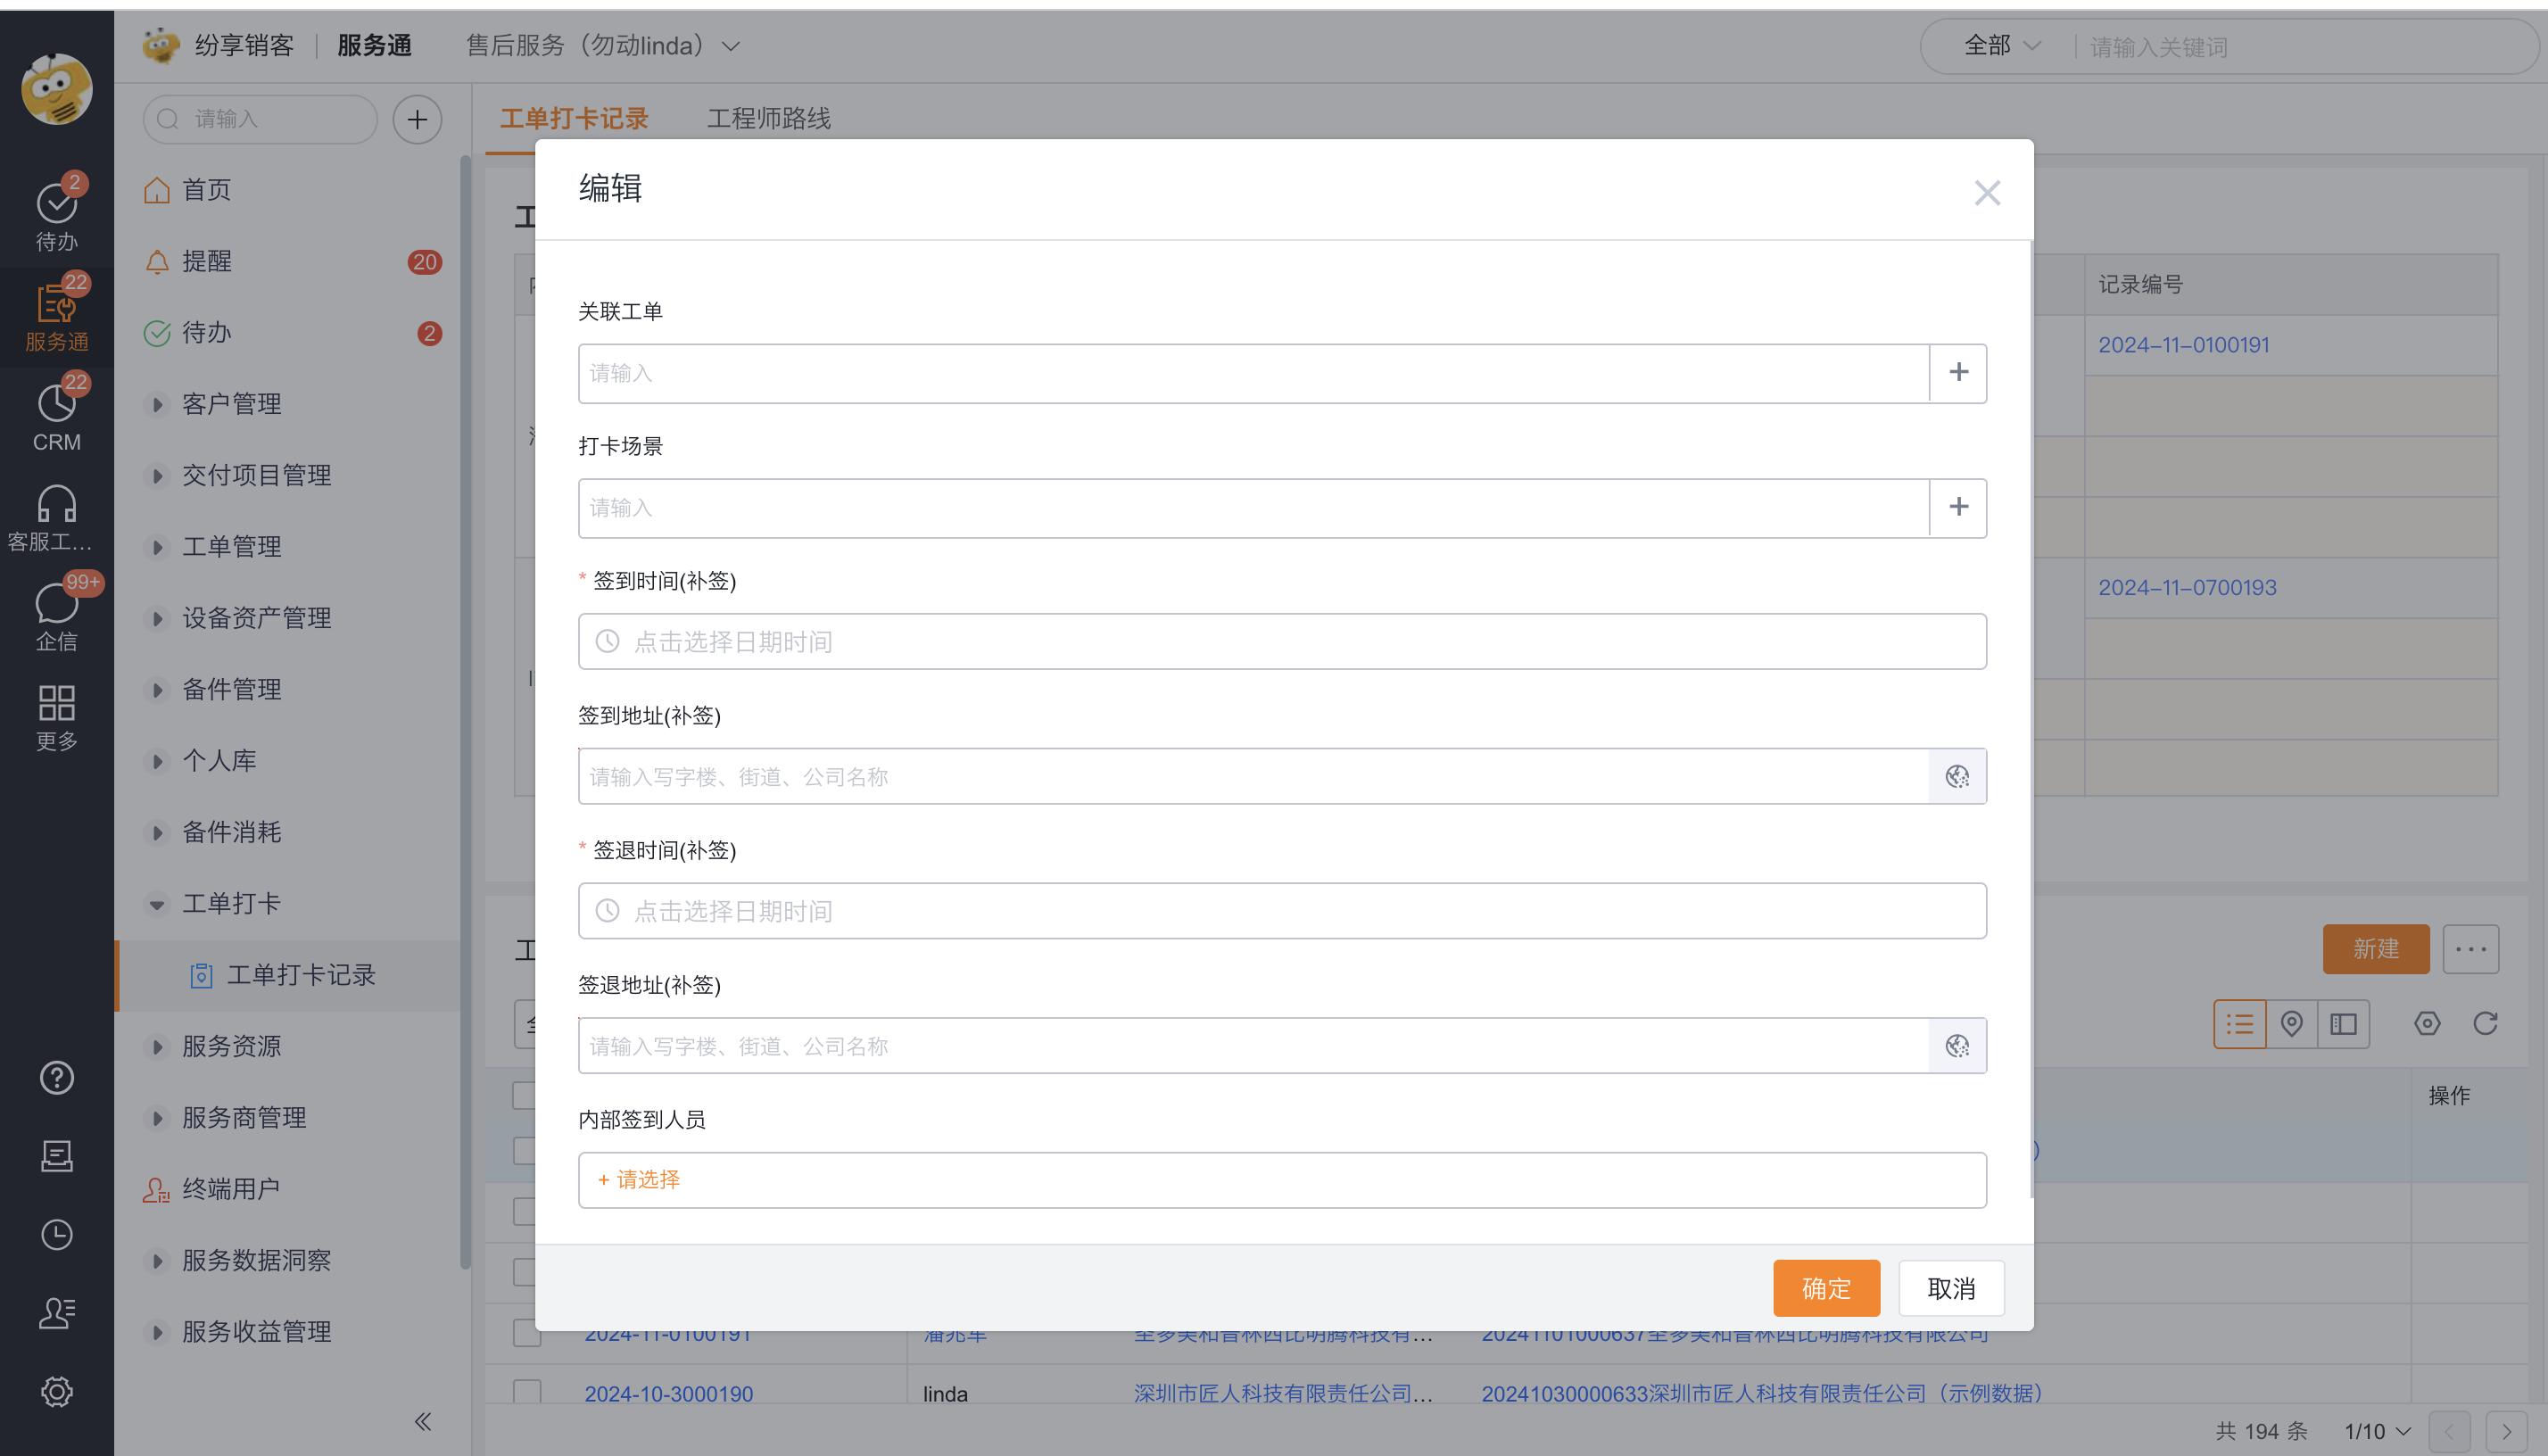Click the refresh icon above table
This screenshot has height=1456, width=2548.
(2485, 1024)
